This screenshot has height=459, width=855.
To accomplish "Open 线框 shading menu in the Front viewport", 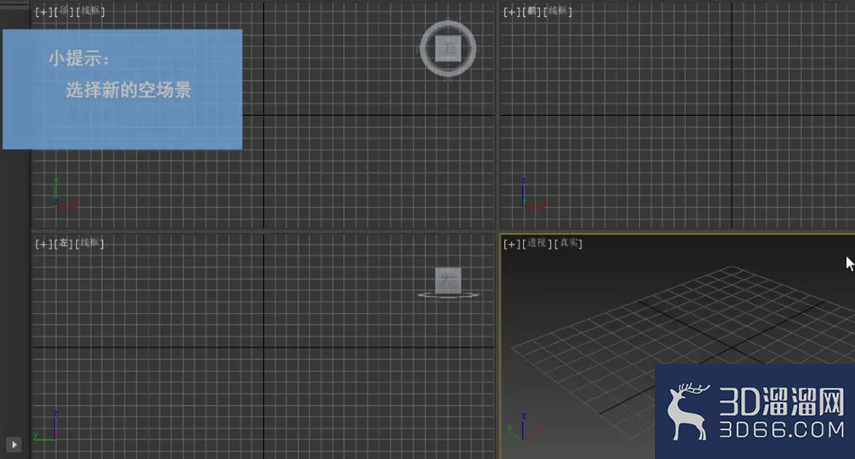I will 558,11.
